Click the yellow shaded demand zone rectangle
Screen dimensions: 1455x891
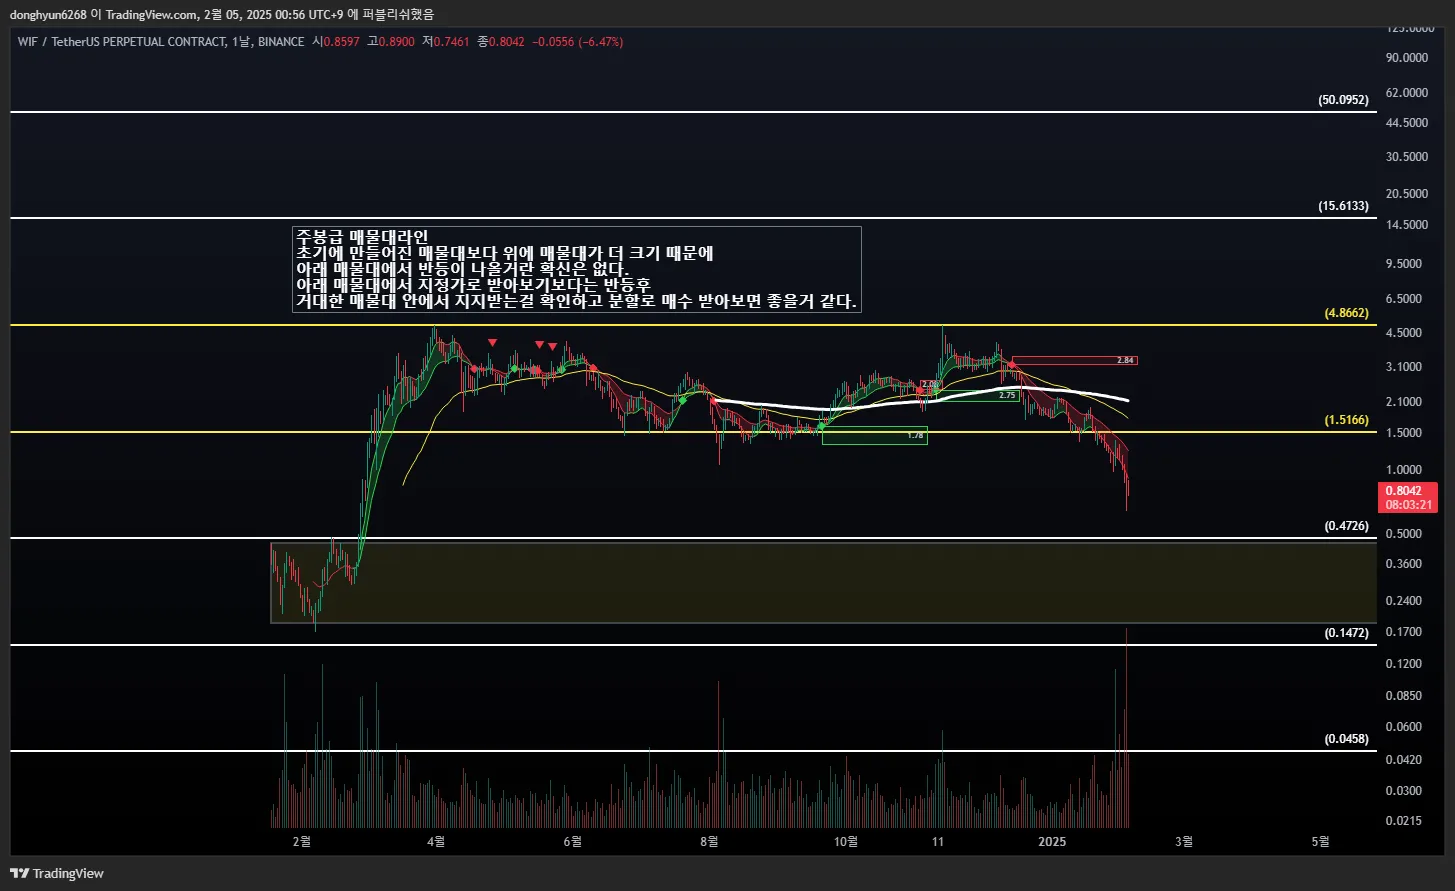point(823,583)
